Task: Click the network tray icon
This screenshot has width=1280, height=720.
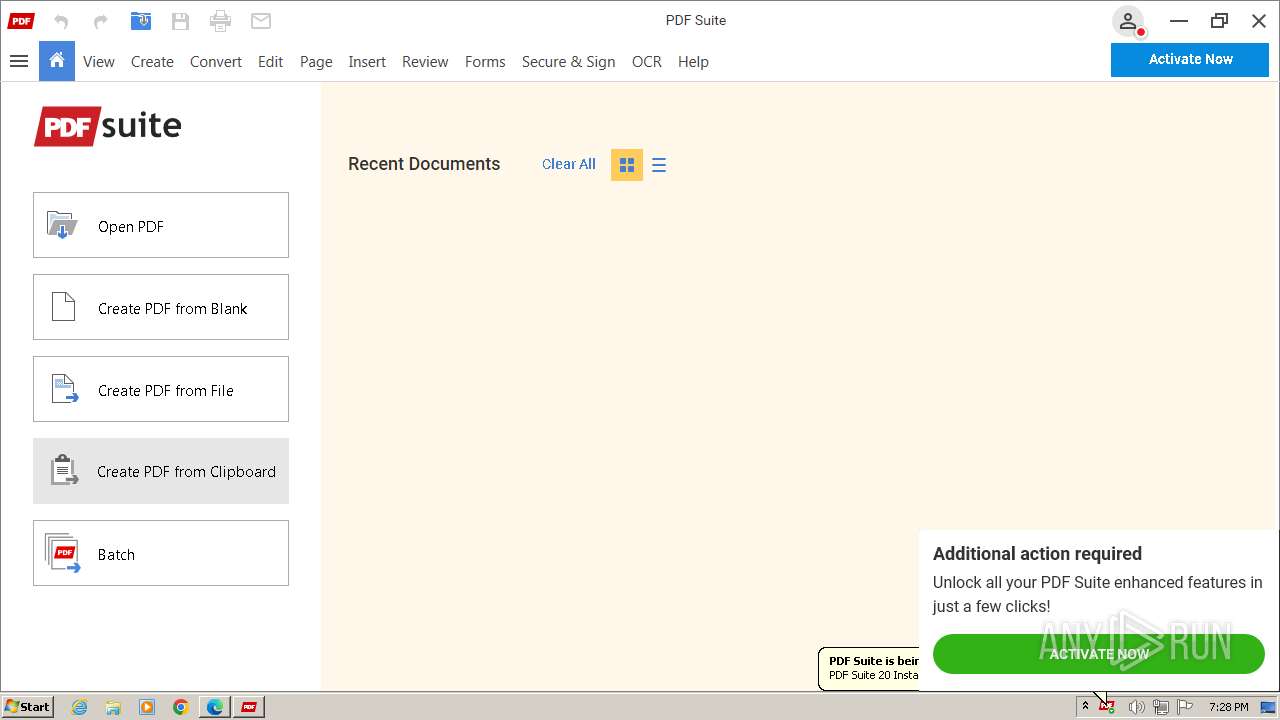Action: point(1160,707)
